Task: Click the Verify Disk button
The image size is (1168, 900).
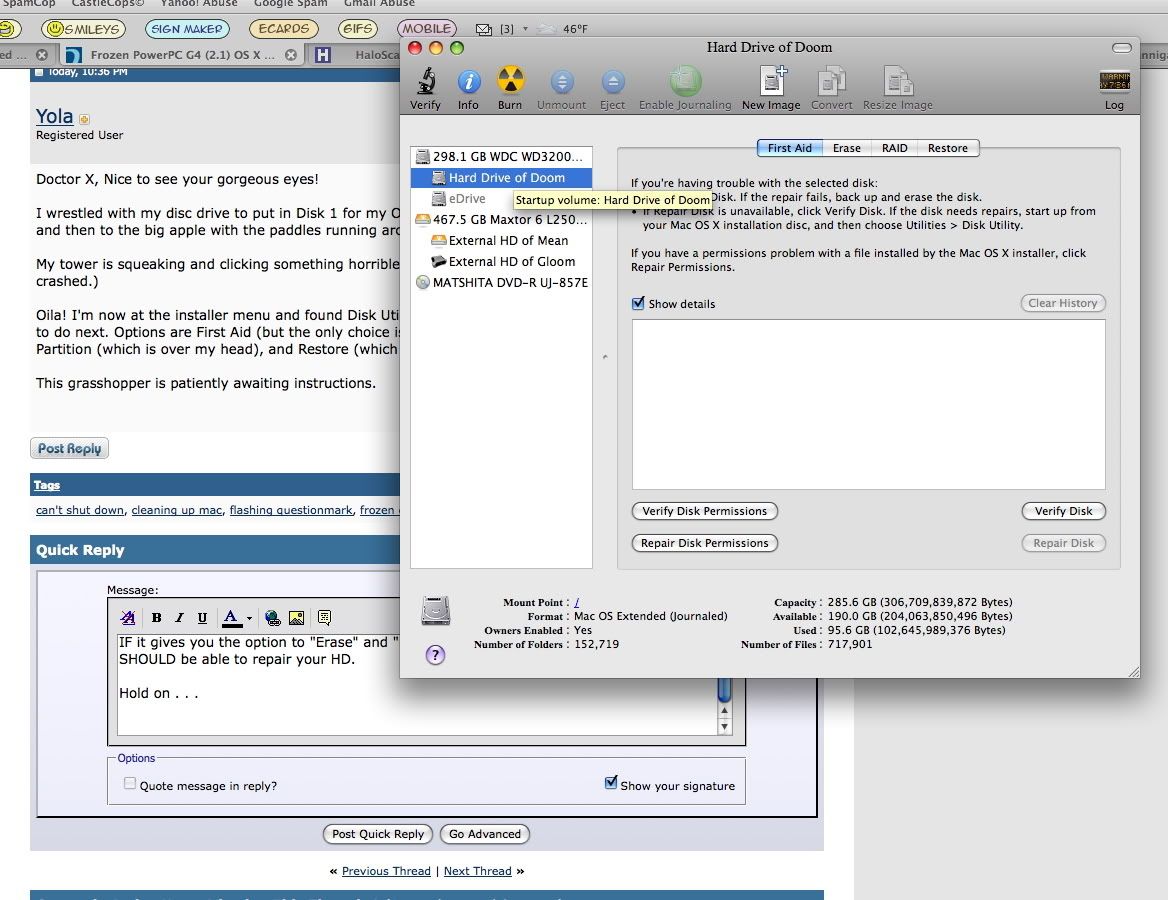Action: [1063, 511]
